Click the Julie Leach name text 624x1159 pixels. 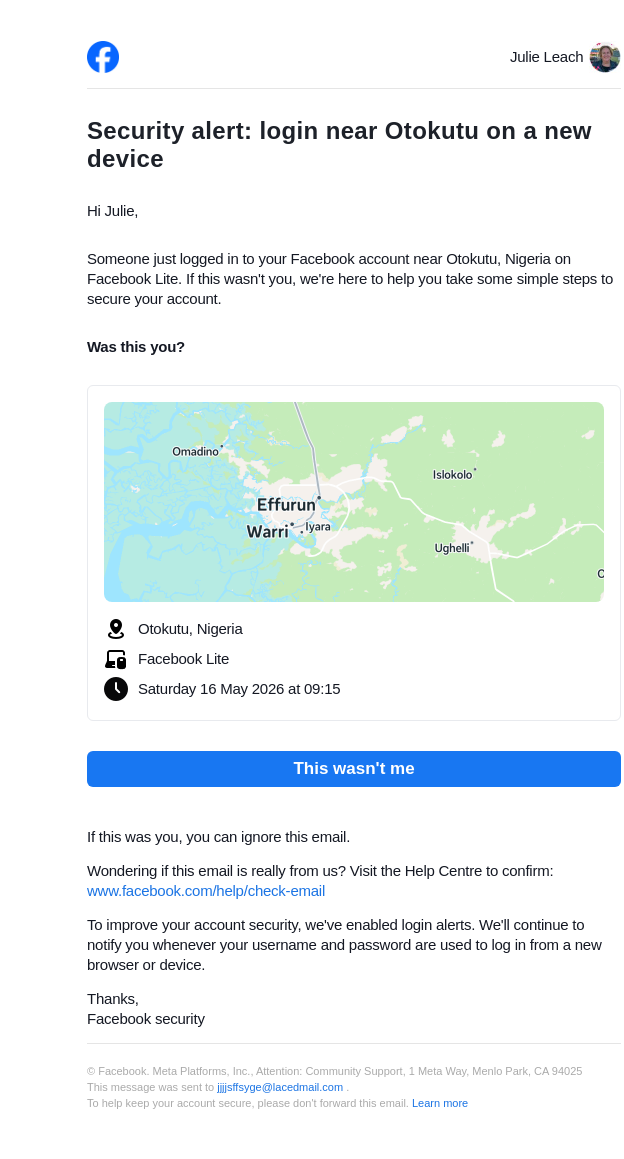click(546, 57)
